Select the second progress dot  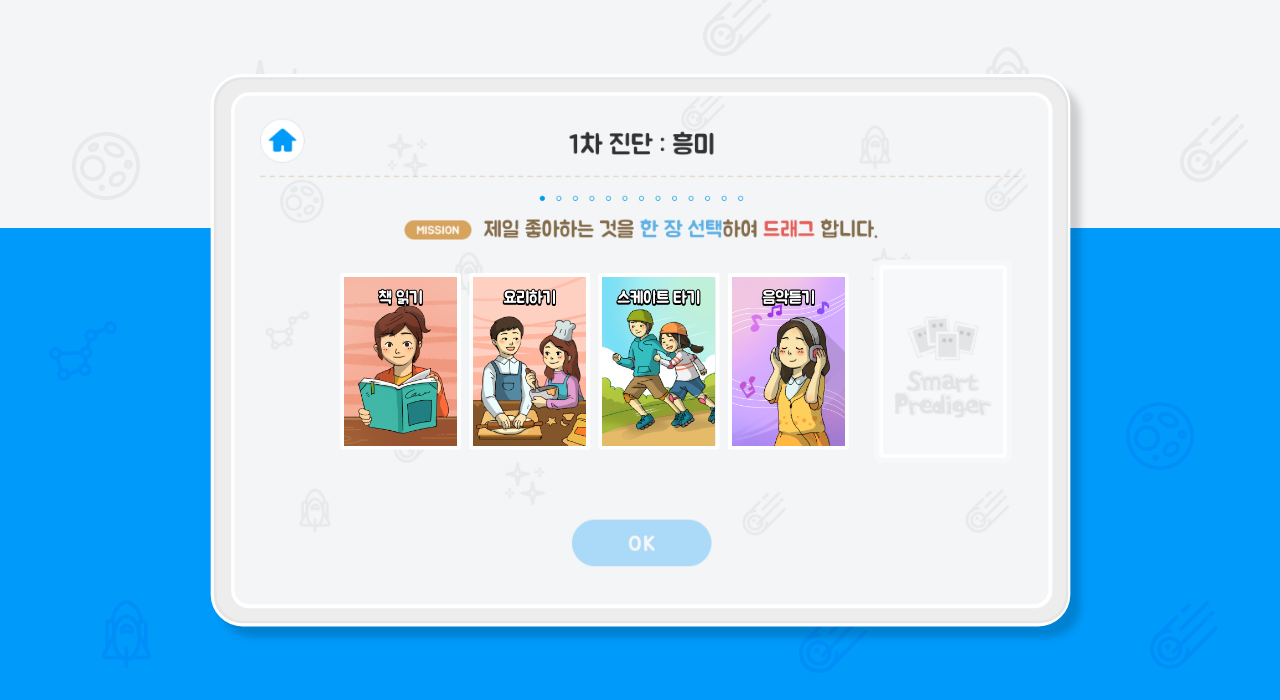coord(559,198)
